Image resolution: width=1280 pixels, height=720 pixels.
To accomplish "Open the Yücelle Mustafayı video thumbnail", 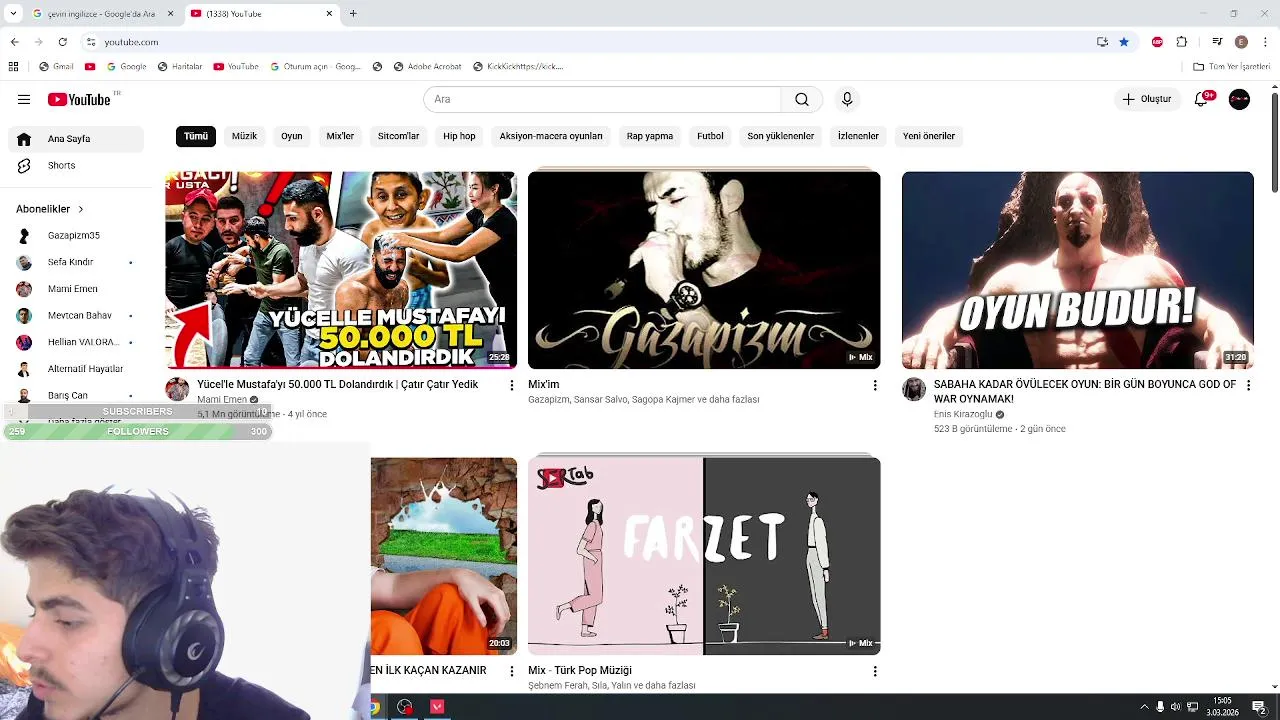I will point(341,270).
